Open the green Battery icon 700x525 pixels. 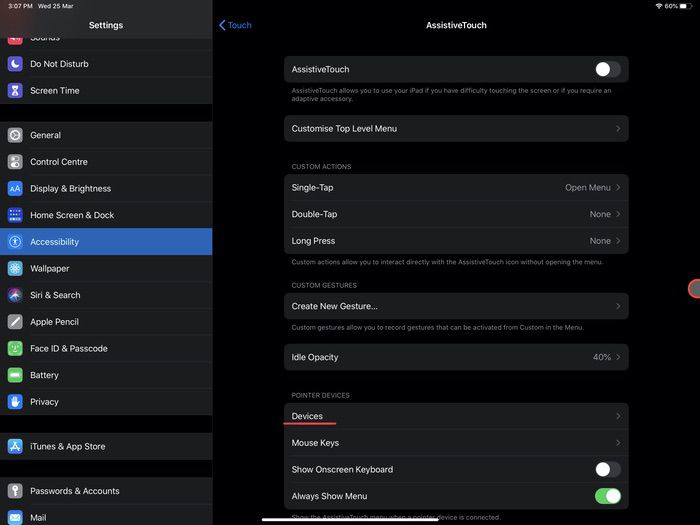[15, 375]
